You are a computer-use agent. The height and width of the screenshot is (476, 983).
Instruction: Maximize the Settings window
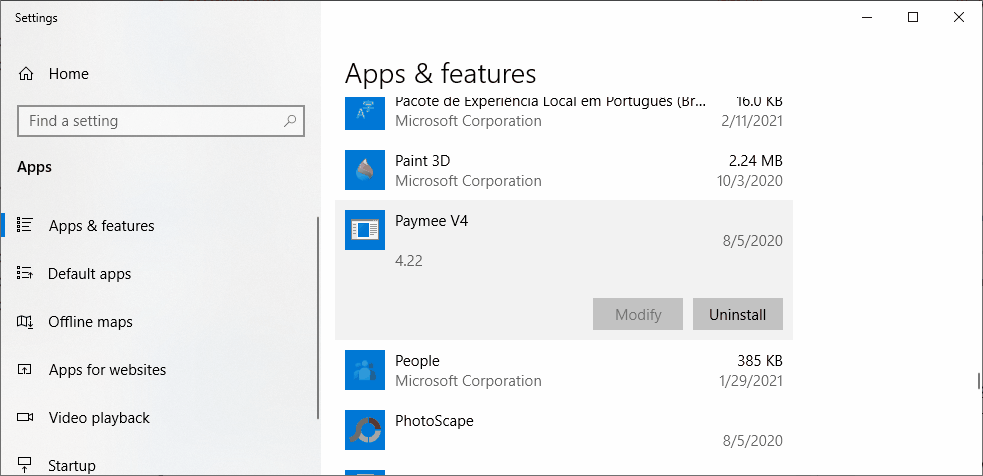pyautogui.click(x=913, y=18)
